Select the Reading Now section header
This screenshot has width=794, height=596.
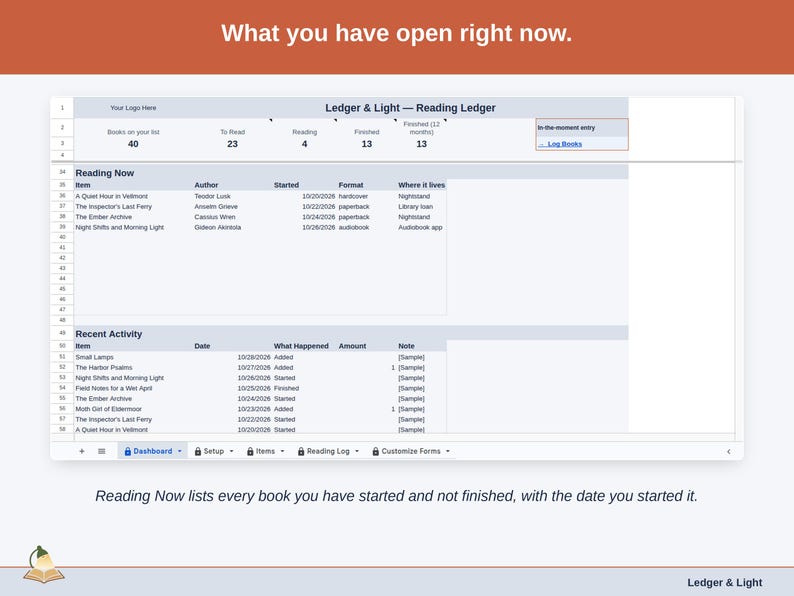105,173
